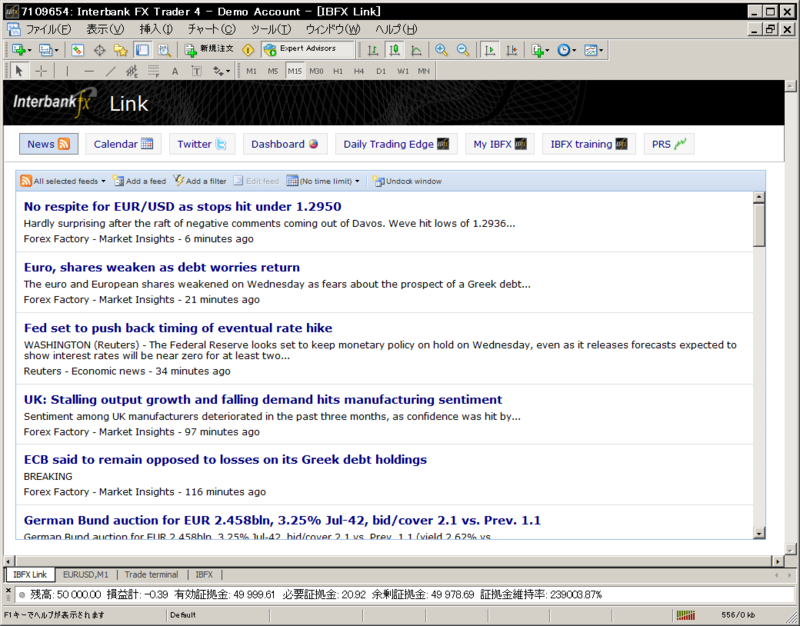Set timeframe to M5
The height and width of the screenshot is (626, 800).
273,71
